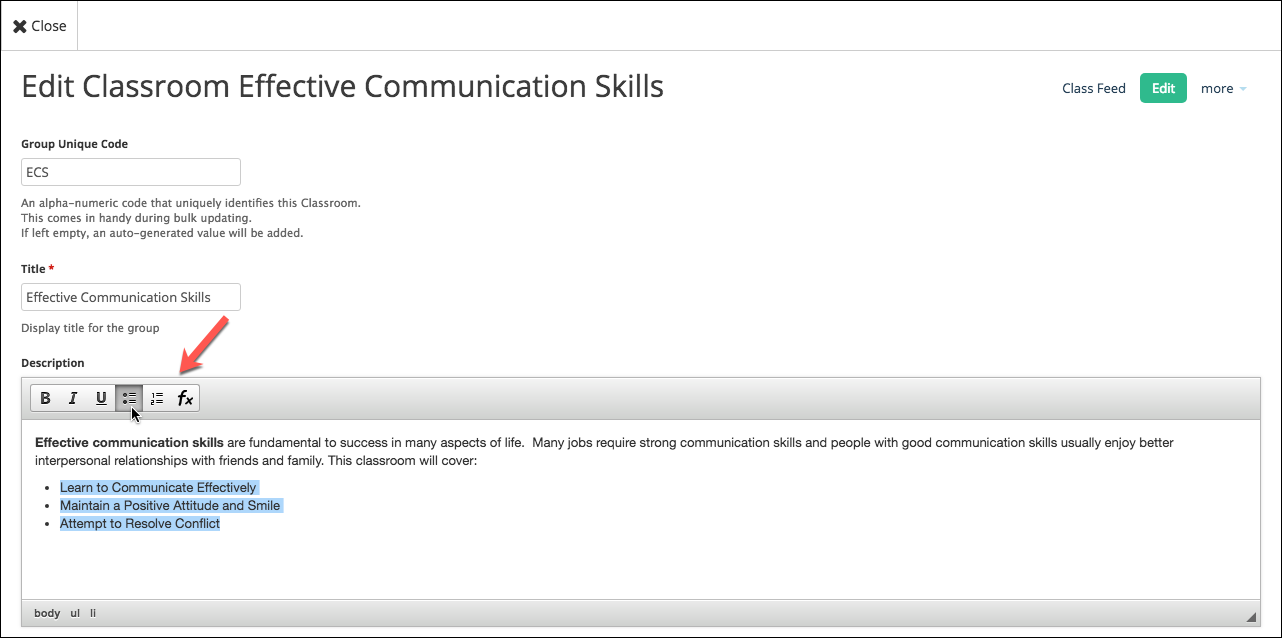Click the 'Attempt to Resolve Conflict' bullet
The height and width of the screenshot is (638, 1282).
click(140, 523)
